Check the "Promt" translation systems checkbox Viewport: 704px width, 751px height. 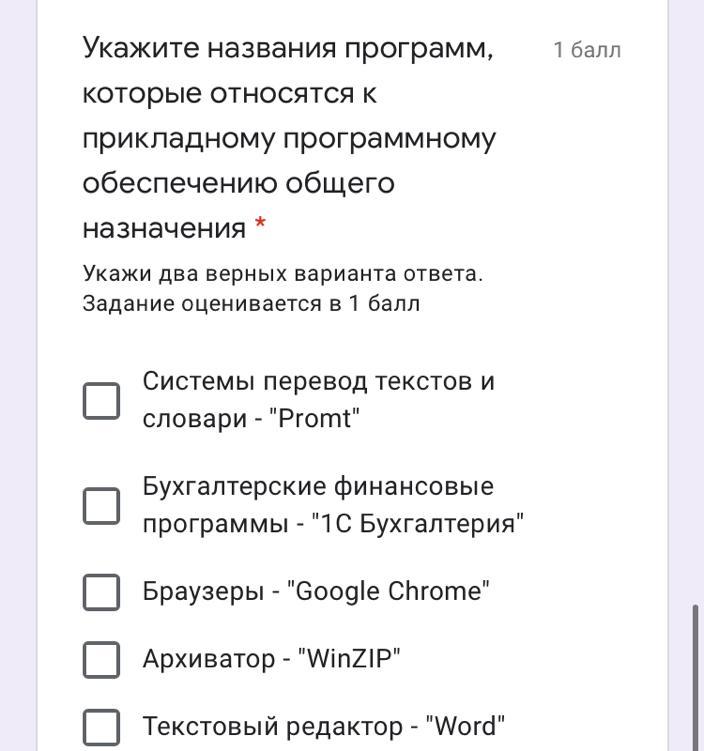point(101,400)
